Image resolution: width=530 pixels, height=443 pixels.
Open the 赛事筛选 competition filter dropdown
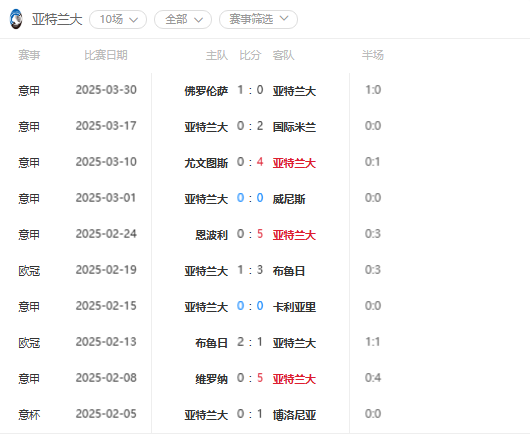[x=258, y=19]
